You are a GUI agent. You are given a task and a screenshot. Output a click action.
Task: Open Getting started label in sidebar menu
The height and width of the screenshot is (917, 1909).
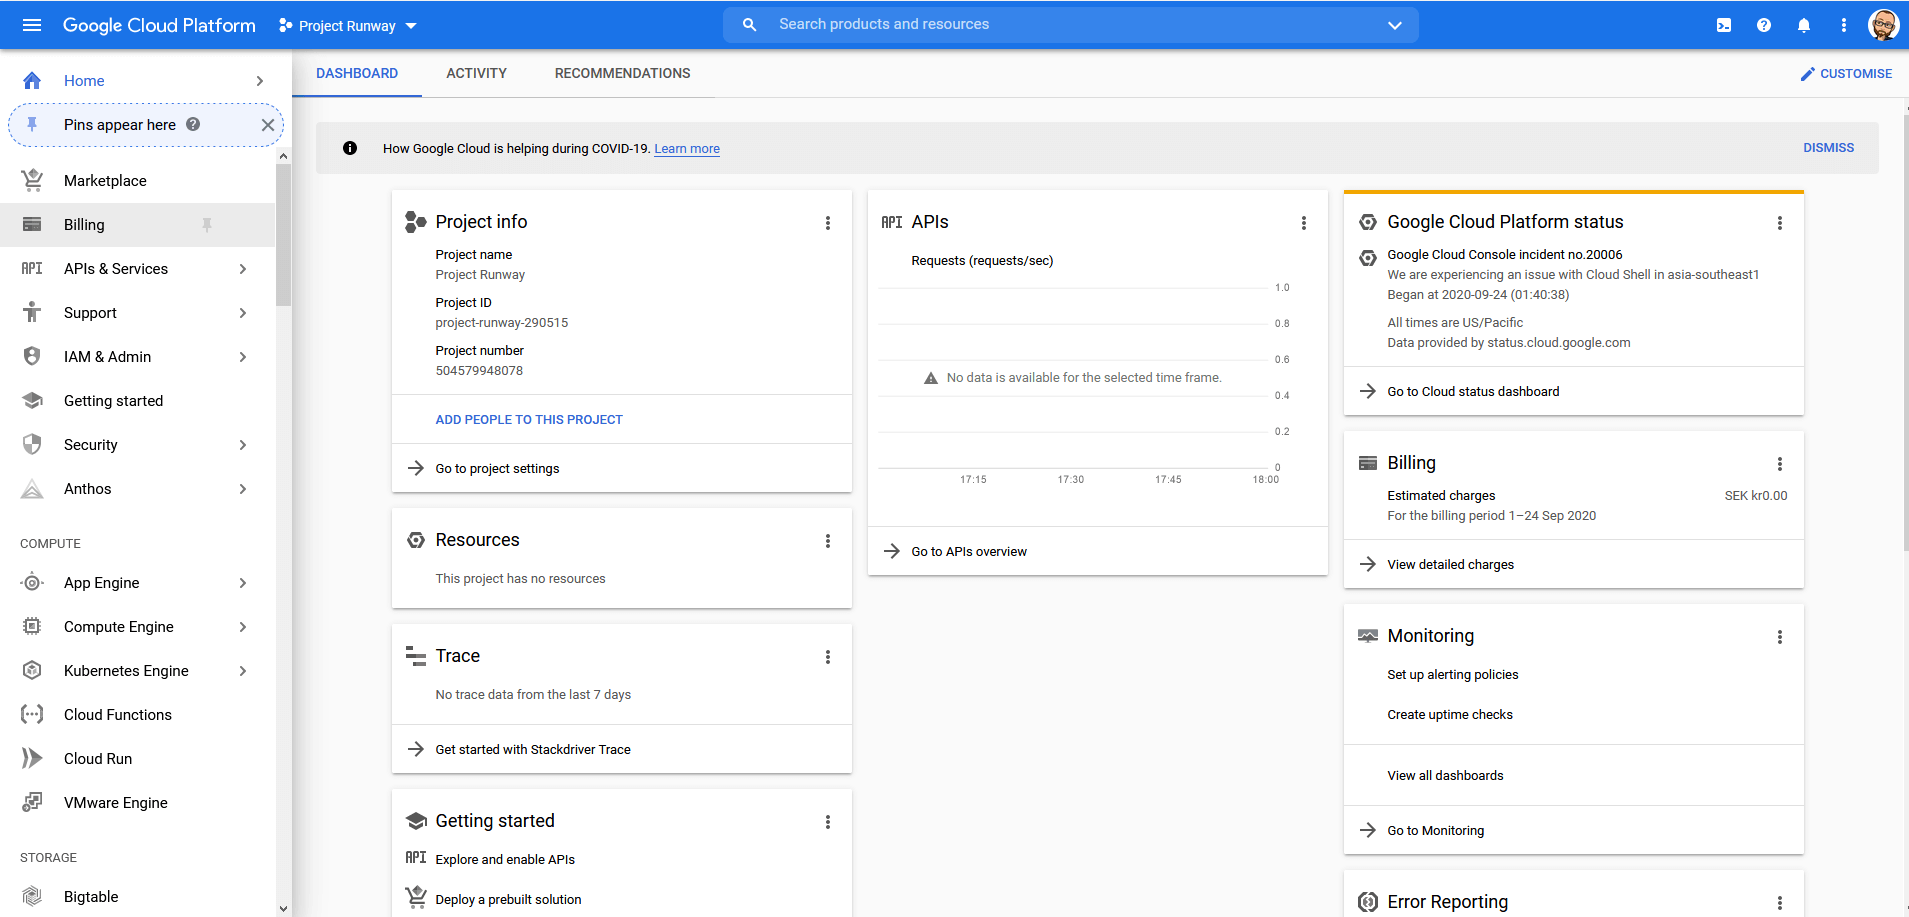(113, 401)
